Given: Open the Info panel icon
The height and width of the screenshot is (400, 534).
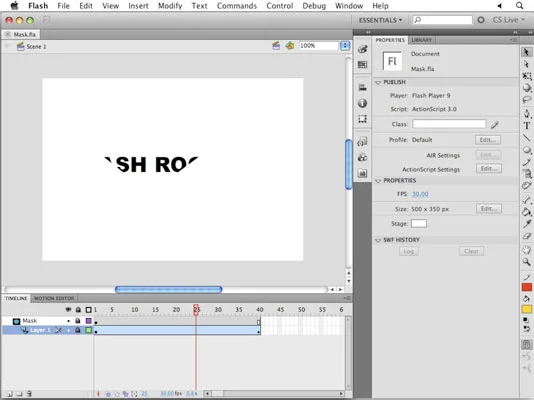Looking at the screenshot, I should (362, 103).
